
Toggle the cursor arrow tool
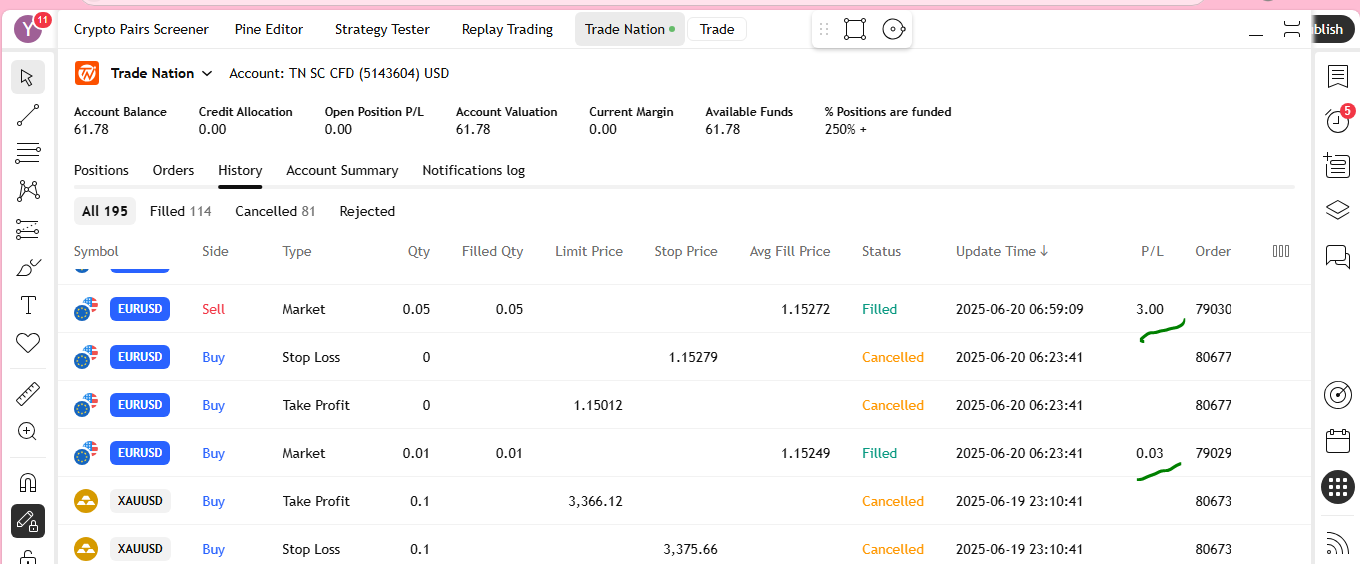28,77
